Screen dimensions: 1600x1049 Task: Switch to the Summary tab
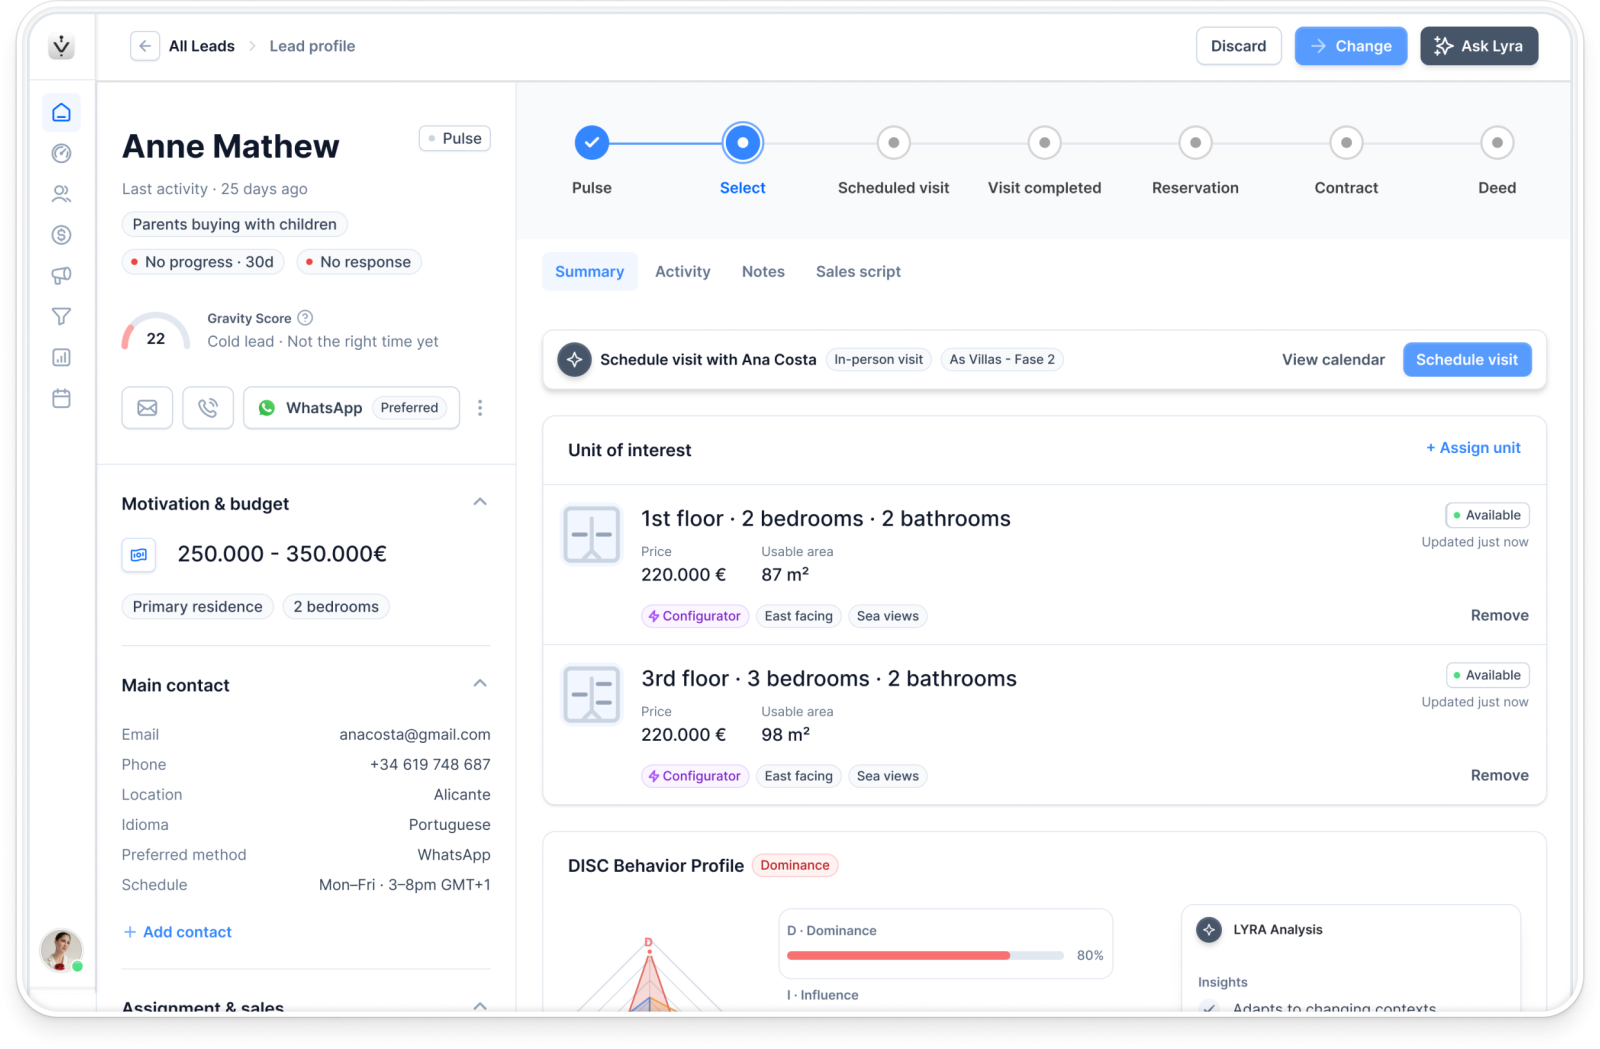click(x=590, y=272)
